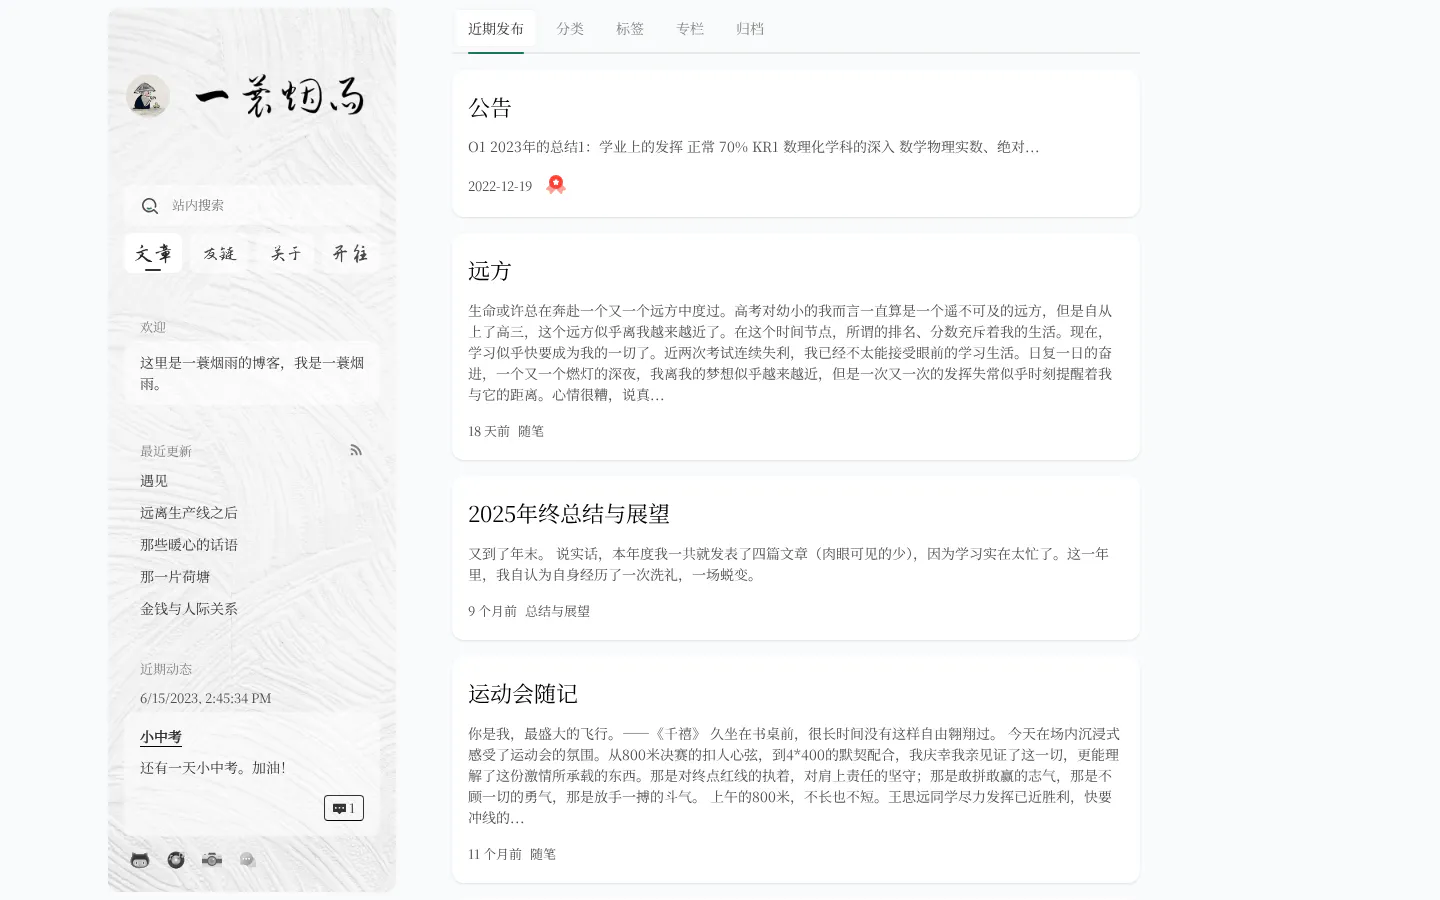Open the chat bubble icon link
Screen dimensions: 1440x900
248,860
